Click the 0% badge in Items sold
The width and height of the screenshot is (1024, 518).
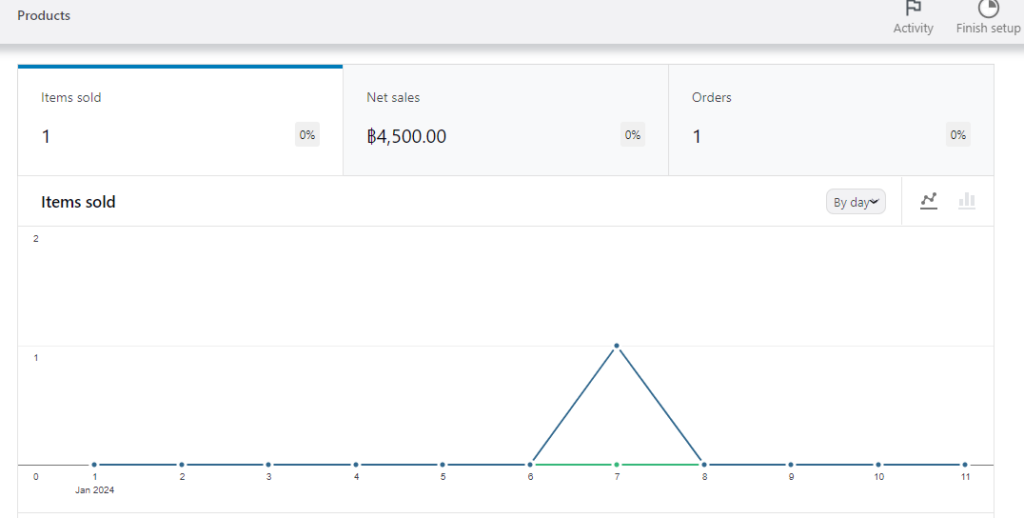pos(307,135)
